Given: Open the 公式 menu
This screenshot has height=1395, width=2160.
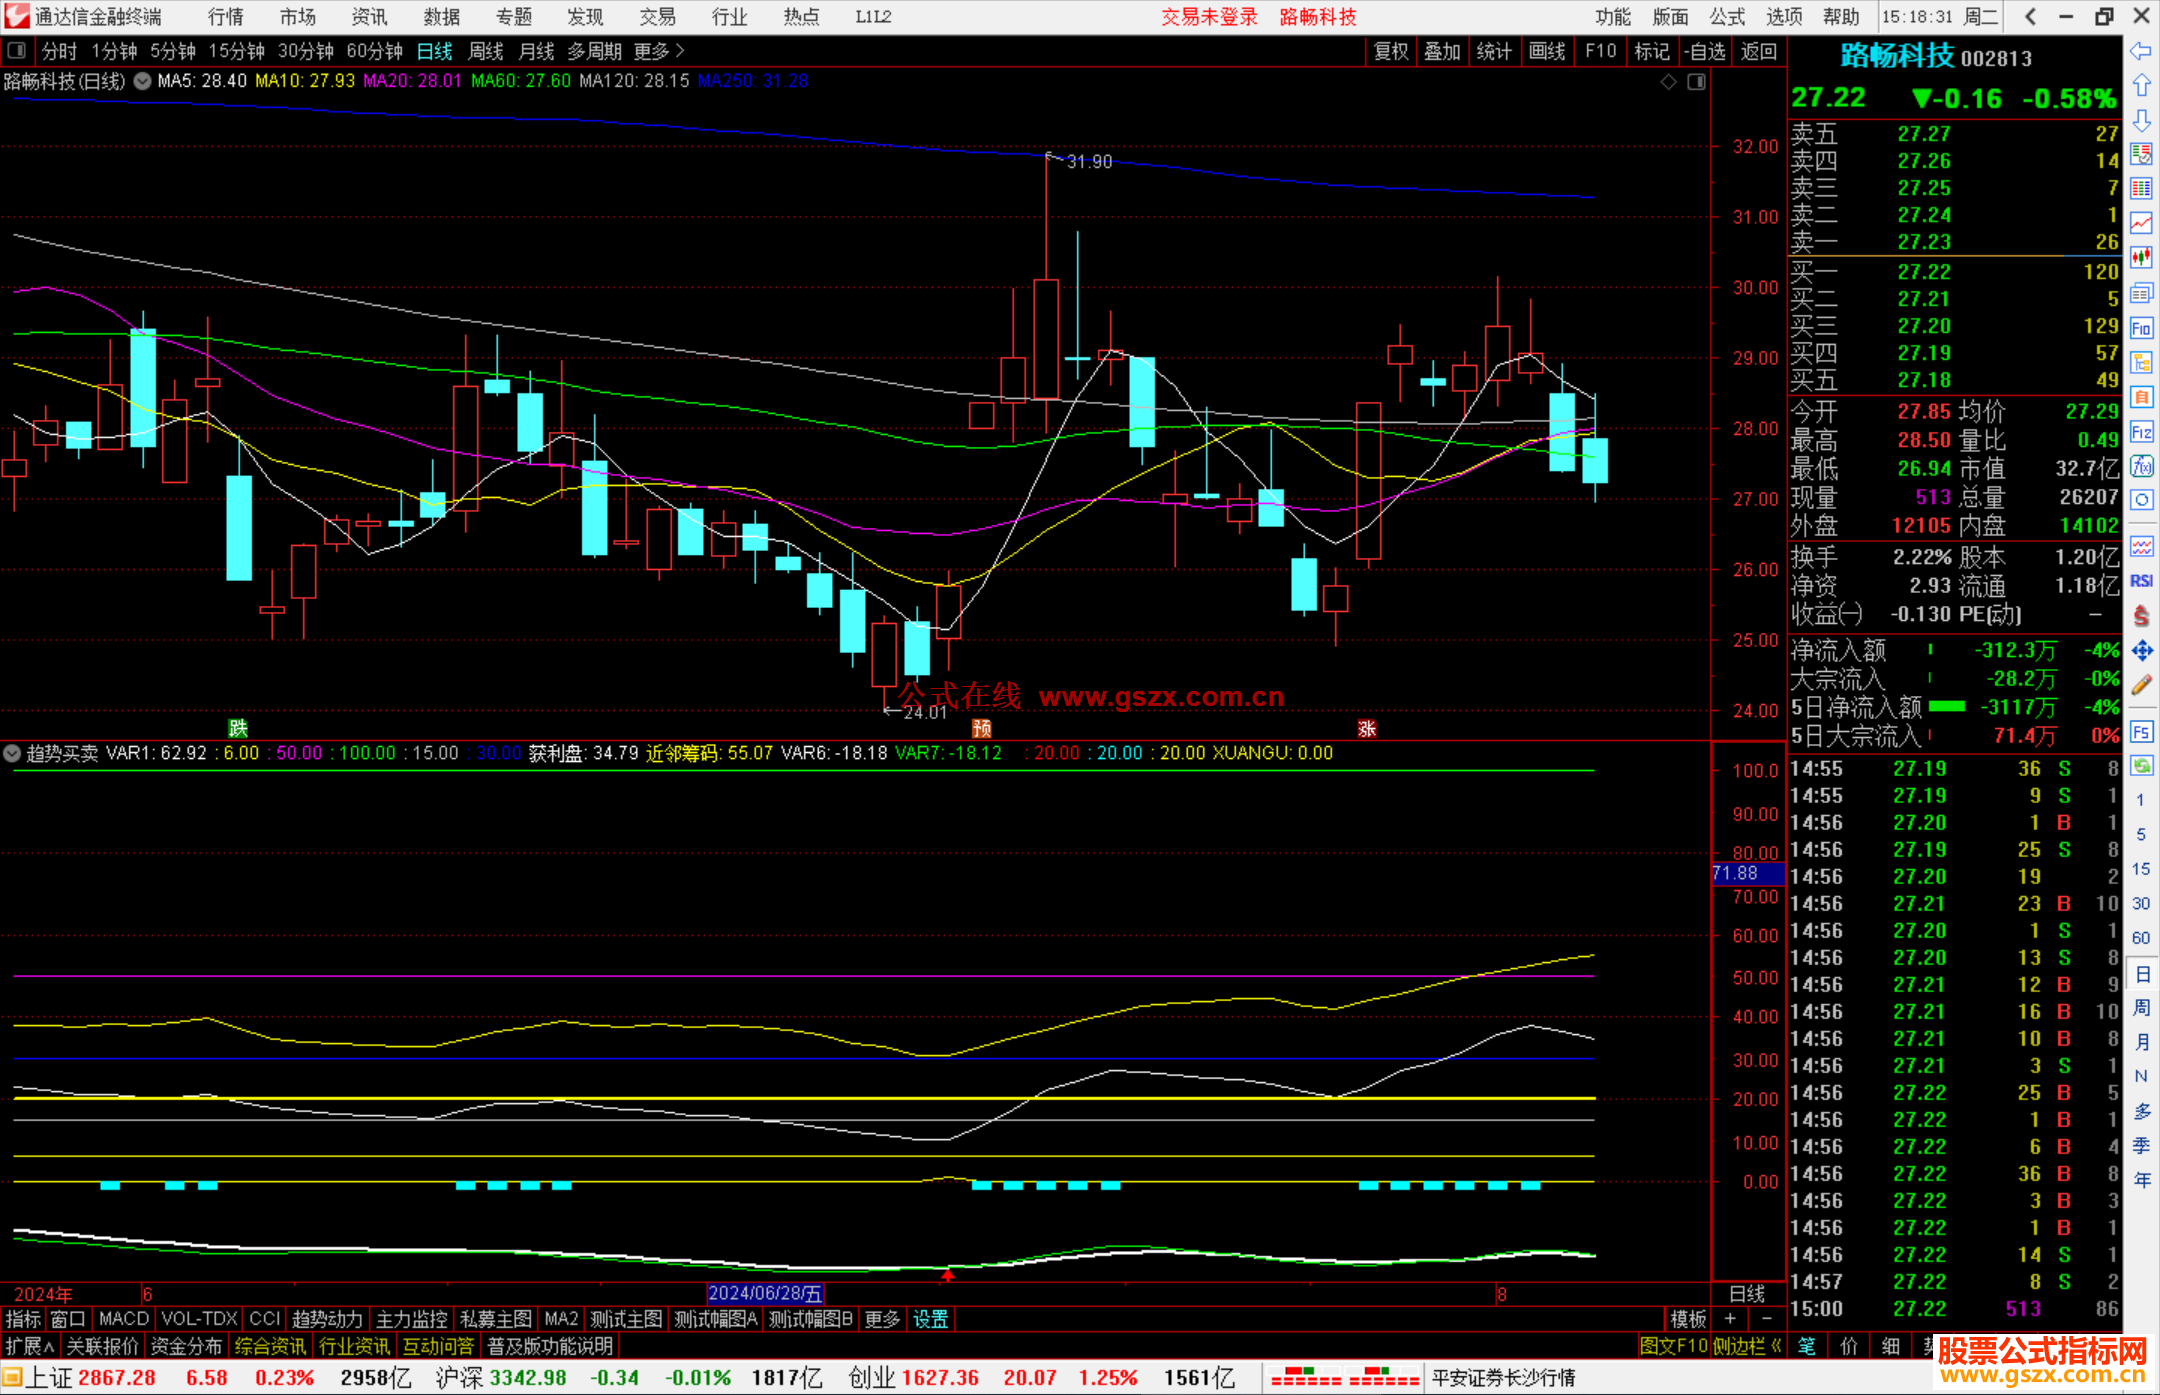Looking at the screenshot, I should [x=1727, y=17].
